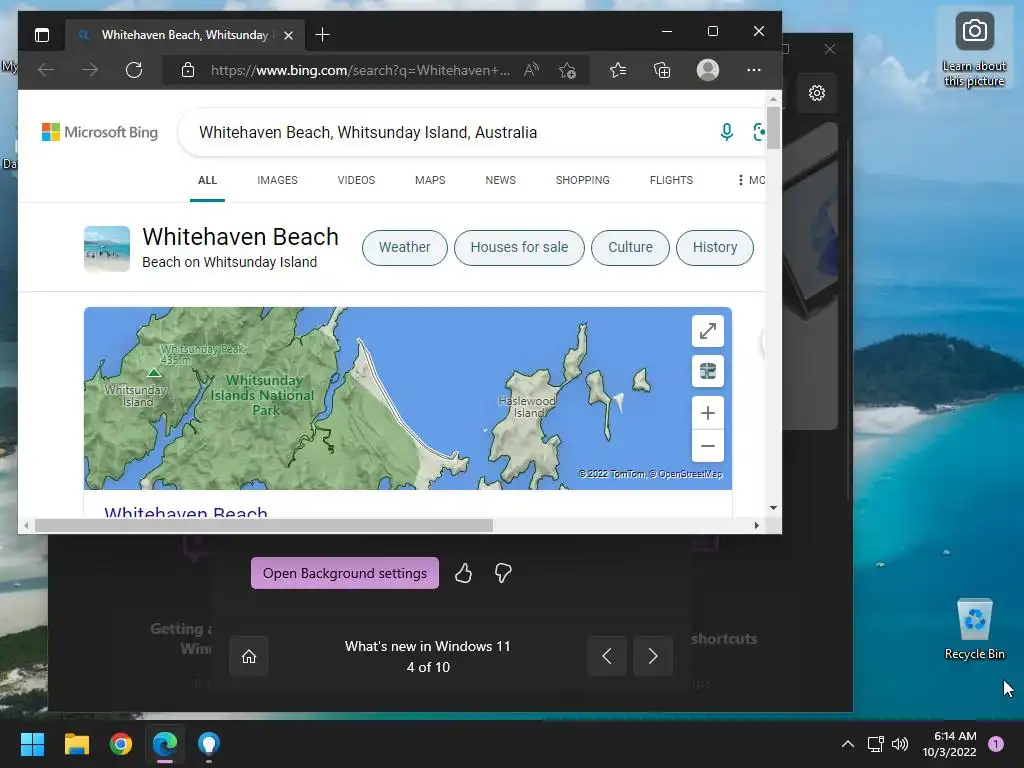The image size is (1024, 768).
Task: Show previous tip in Tips
Action: coord(607,656)
